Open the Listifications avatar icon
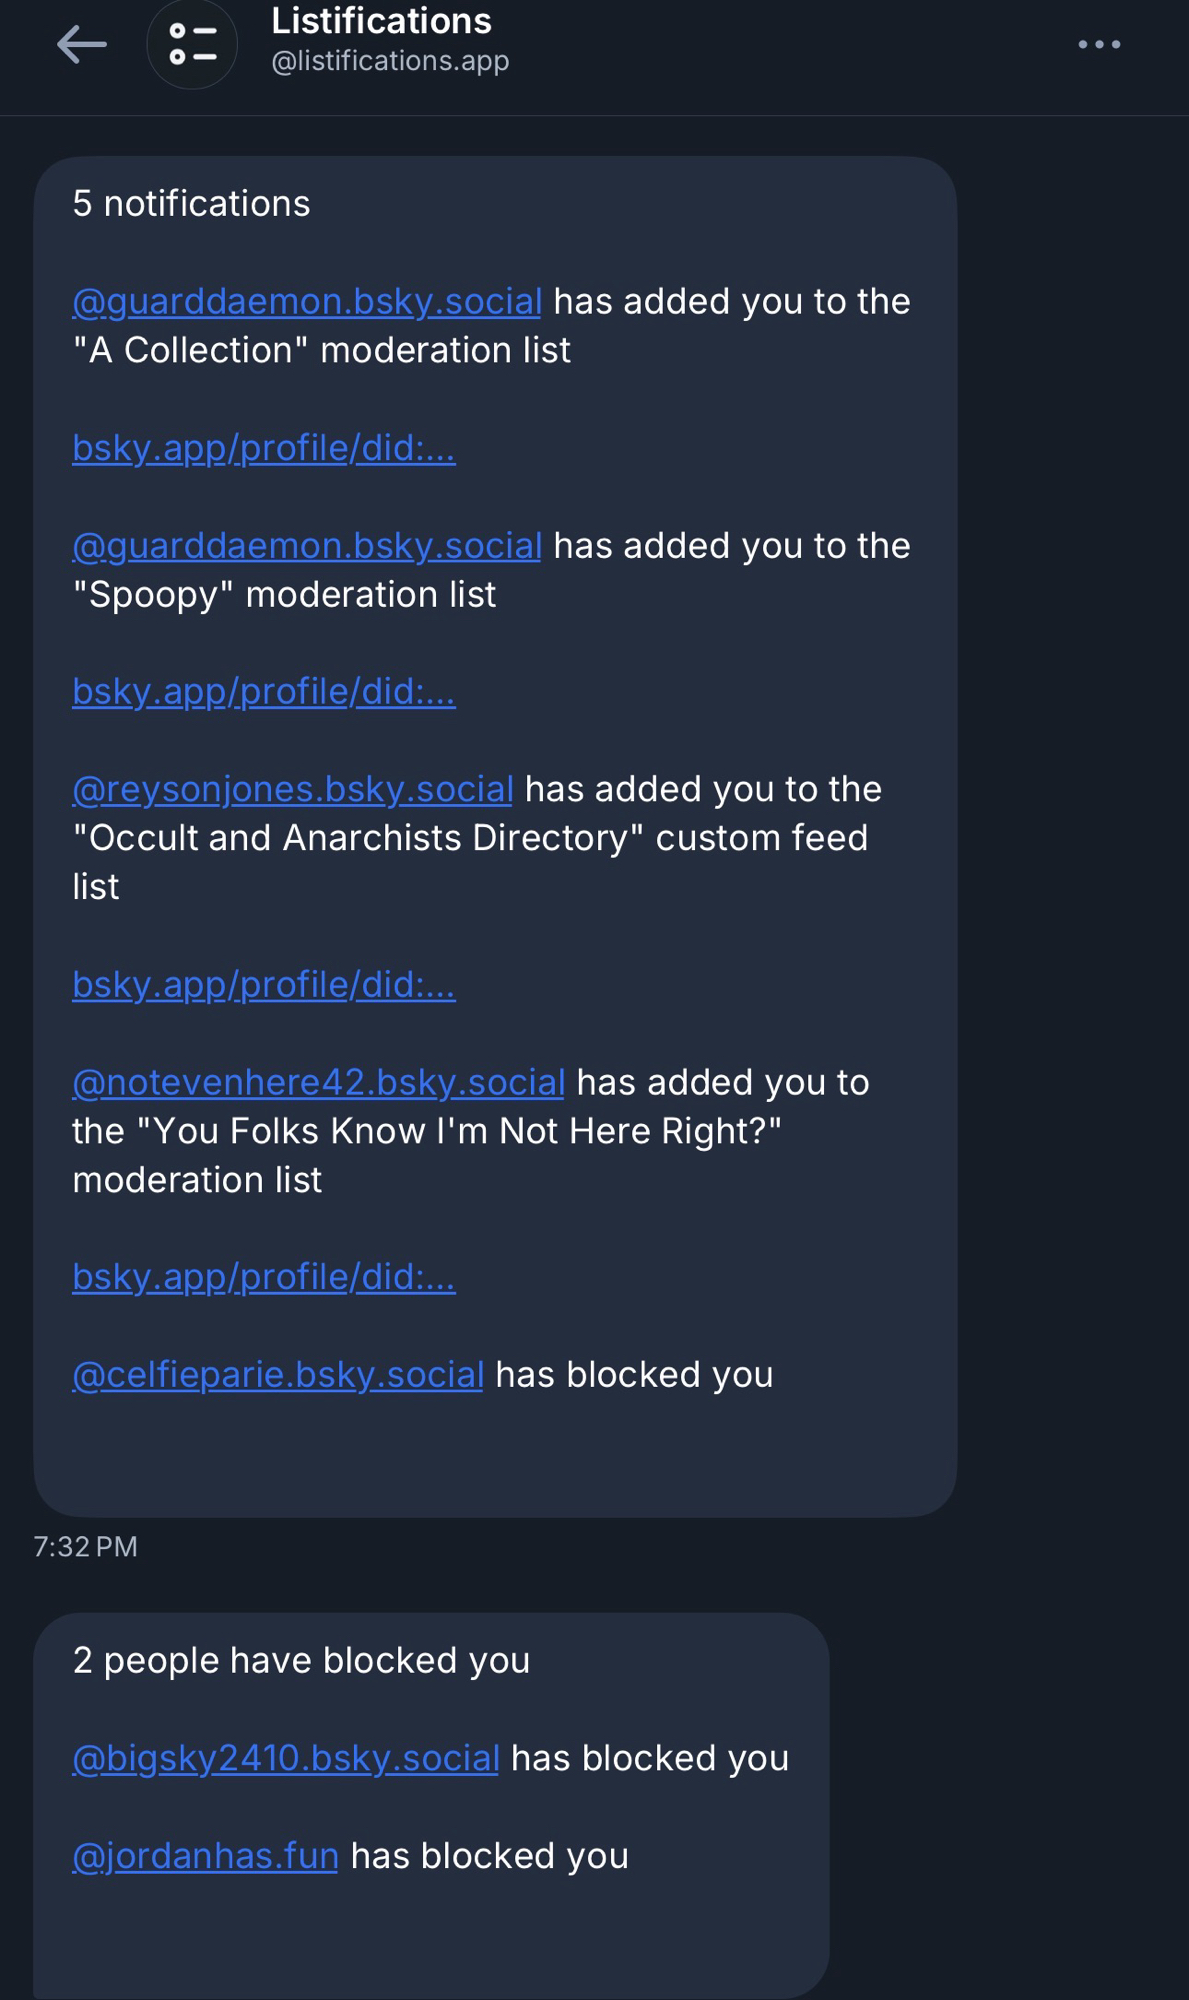 [192, 44]
